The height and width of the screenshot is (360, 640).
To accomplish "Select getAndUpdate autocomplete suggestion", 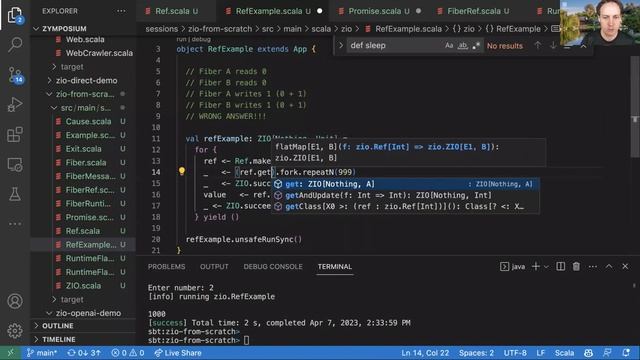I will [x=405, y=195].
